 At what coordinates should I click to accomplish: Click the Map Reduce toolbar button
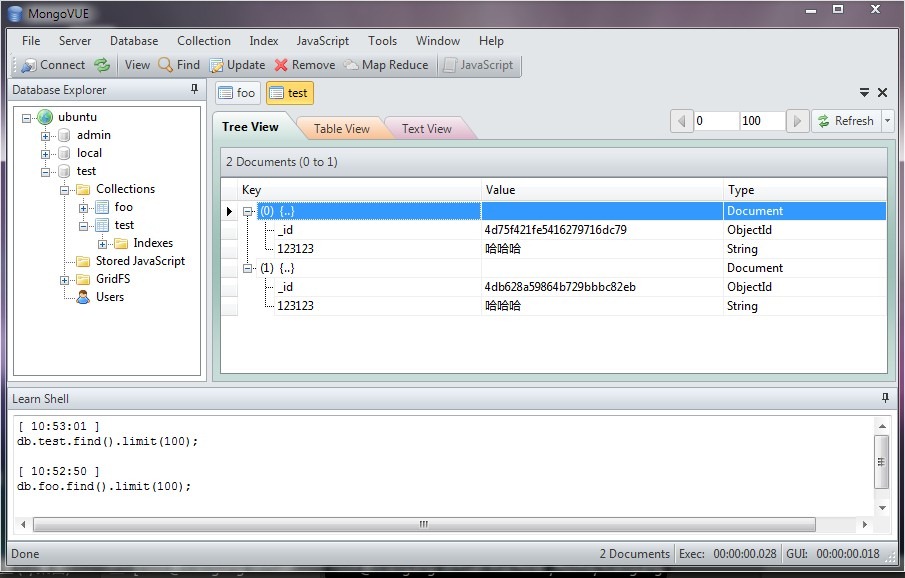(x=386, y=65)
